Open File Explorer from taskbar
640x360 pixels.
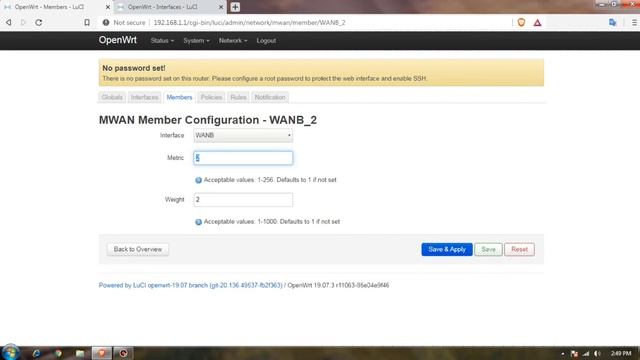pyautogui.click(x=80, y=353)
